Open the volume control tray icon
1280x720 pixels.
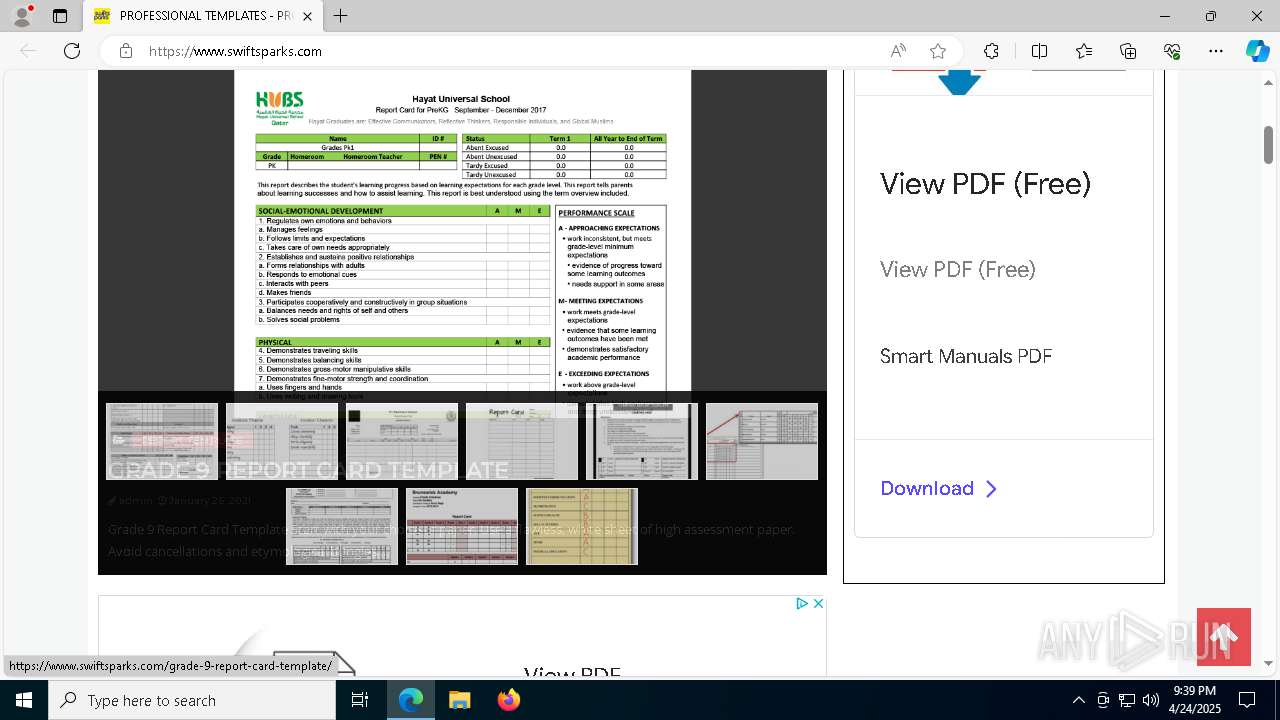click(x=1151, y=700)
